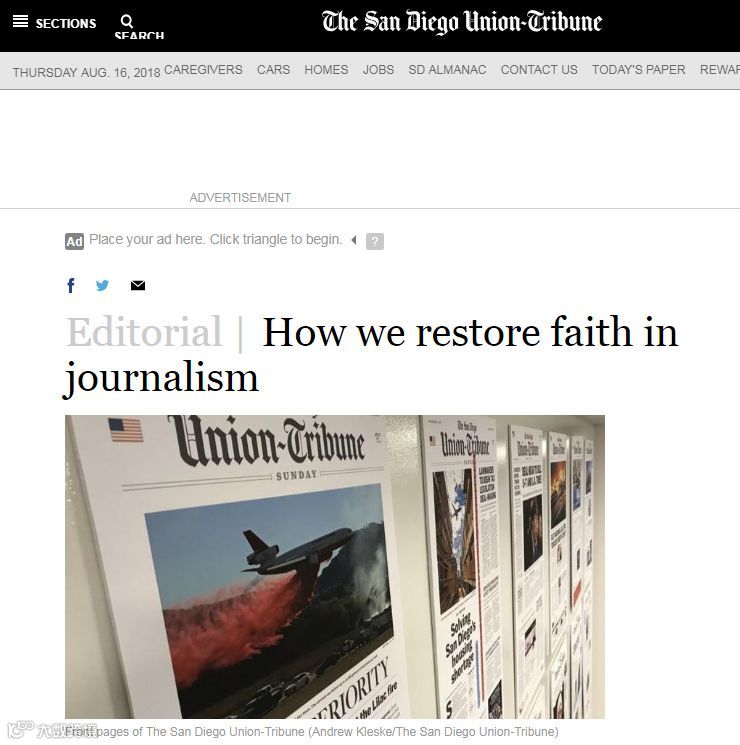Select Jobs in the navigation bar
Viewport: 740px width, 745px height.
[x=378, y=70]
